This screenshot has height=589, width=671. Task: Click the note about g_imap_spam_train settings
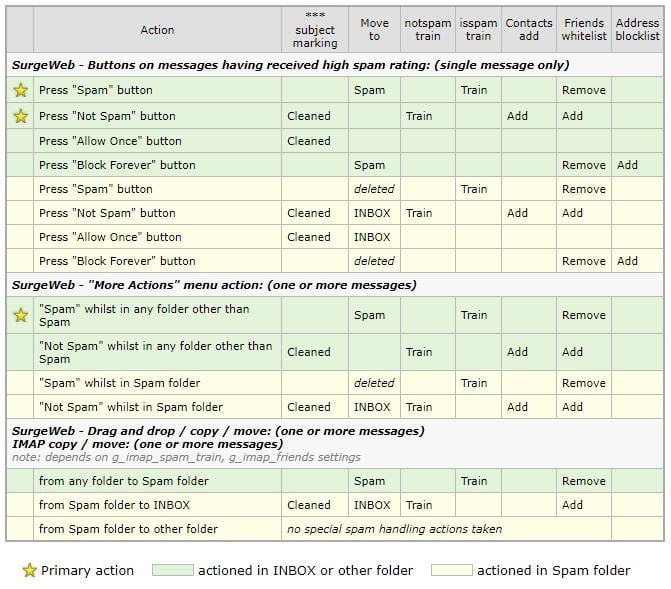tap(186, 458)
